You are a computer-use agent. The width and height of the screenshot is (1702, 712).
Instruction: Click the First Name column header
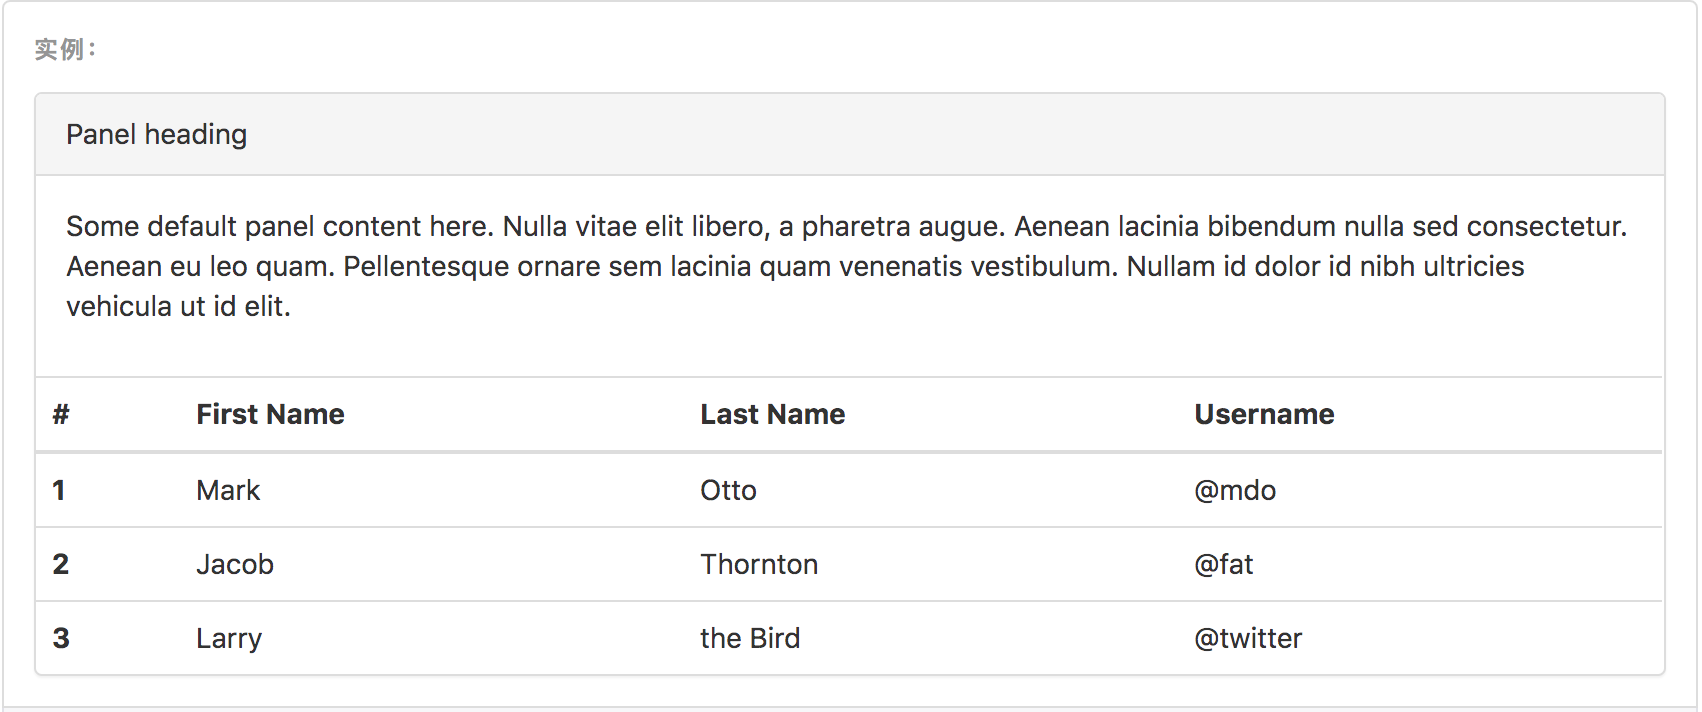[270, 414]
